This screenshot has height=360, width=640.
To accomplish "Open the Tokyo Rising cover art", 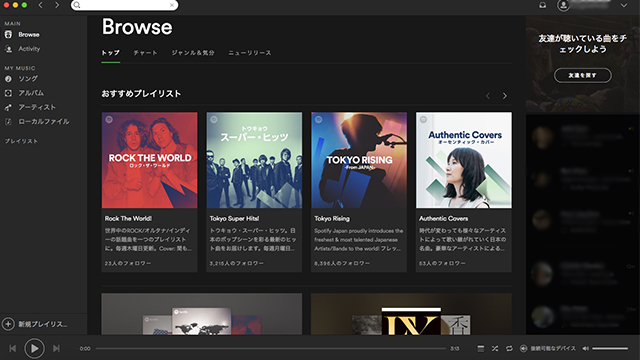I will coord(359,160).
